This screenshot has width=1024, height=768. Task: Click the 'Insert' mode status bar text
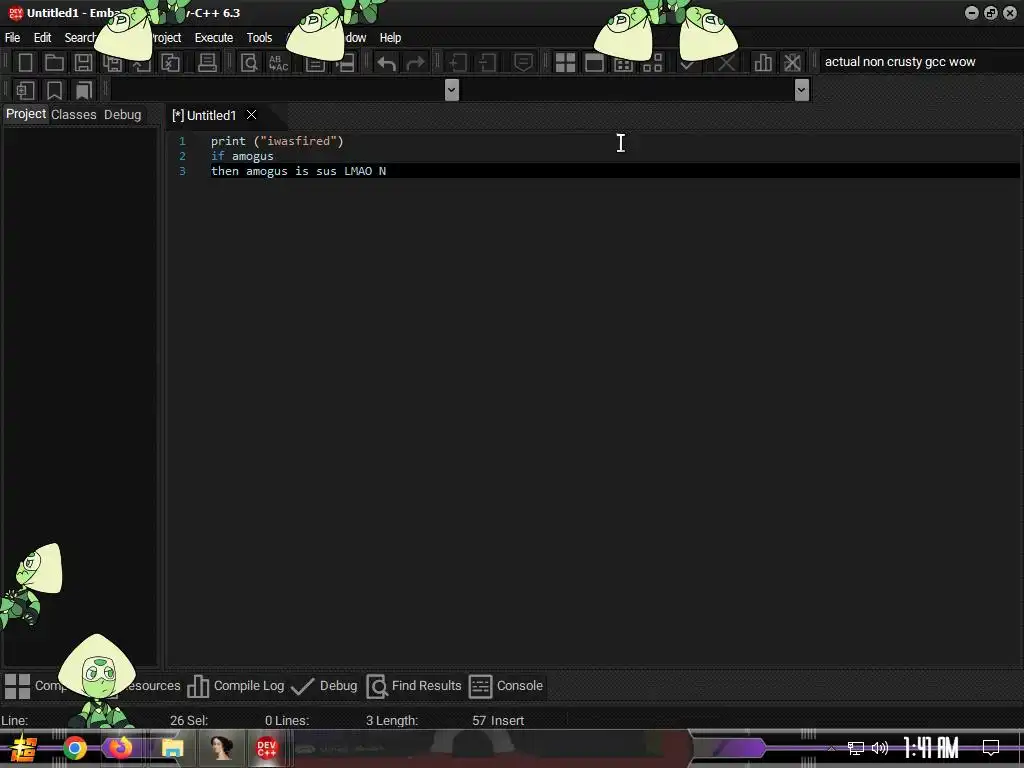tap(507, 720)
